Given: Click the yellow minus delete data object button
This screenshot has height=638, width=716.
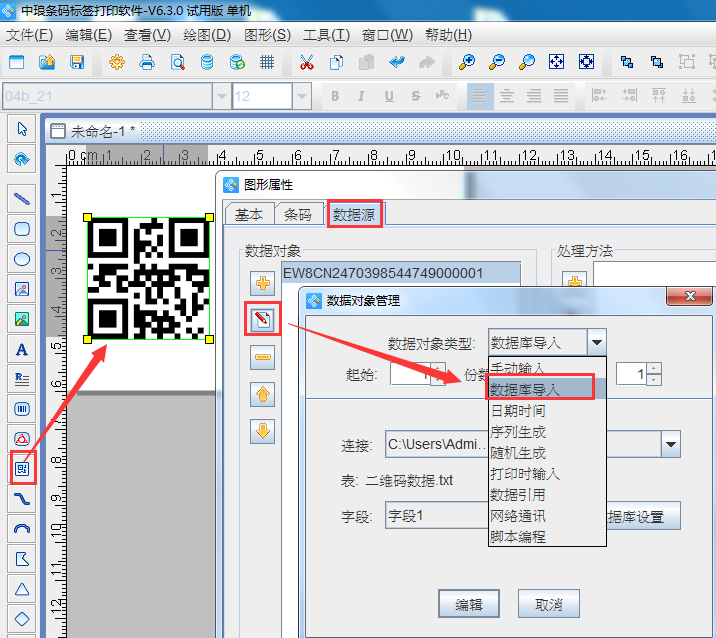Looking at the screenshot, I should click(263, 357).
